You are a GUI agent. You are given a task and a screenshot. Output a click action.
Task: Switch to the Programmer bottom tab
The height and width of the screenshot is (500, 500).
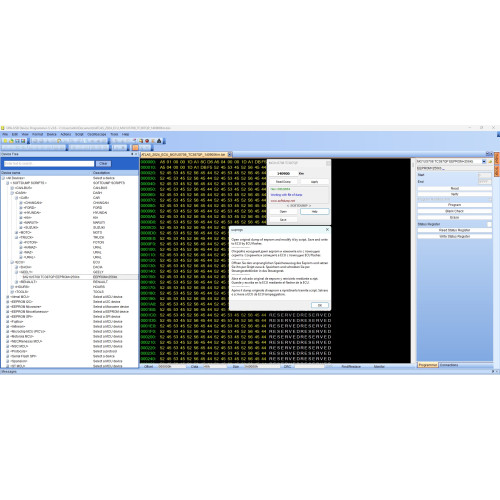[428, 365]
